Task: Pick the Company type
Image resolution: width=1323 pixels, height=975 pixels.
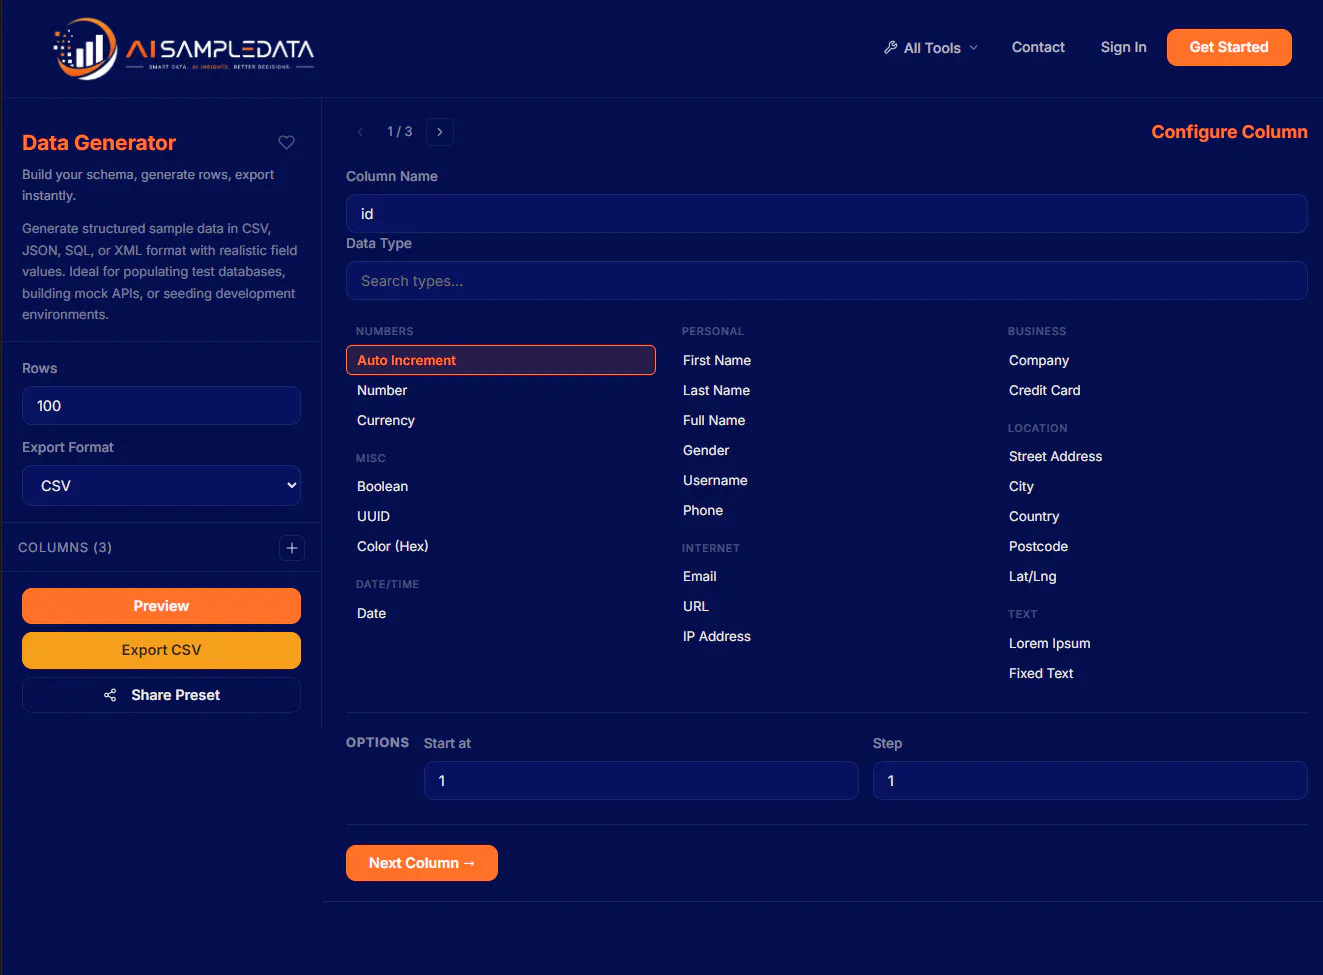Action: (1039, 361)
